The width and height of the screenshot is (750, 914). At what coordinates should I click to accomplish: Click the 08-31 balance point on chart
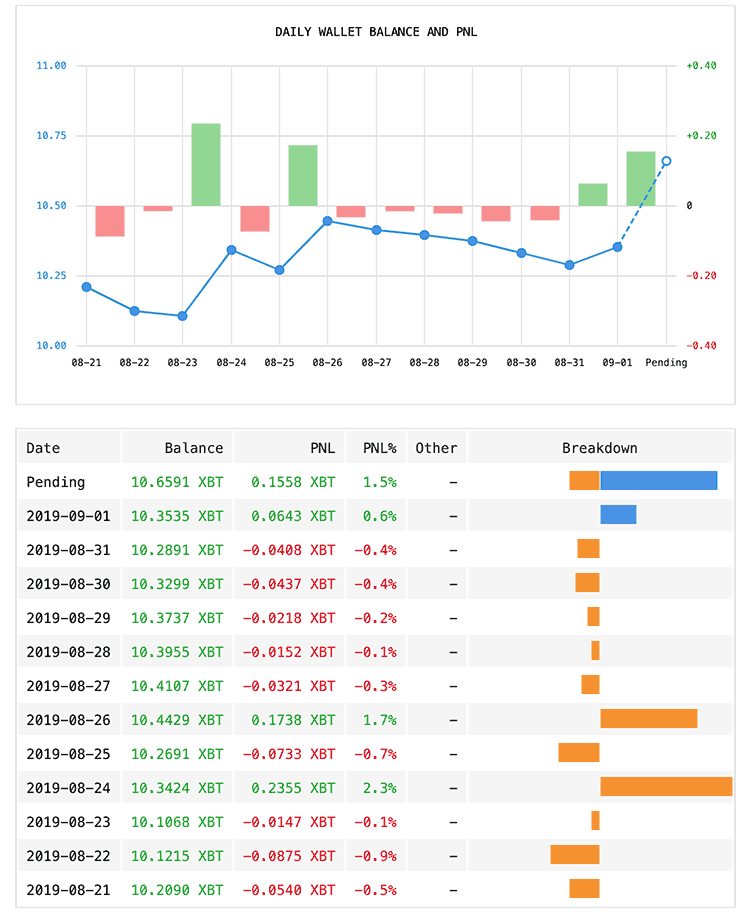click(x=569, y=265)
